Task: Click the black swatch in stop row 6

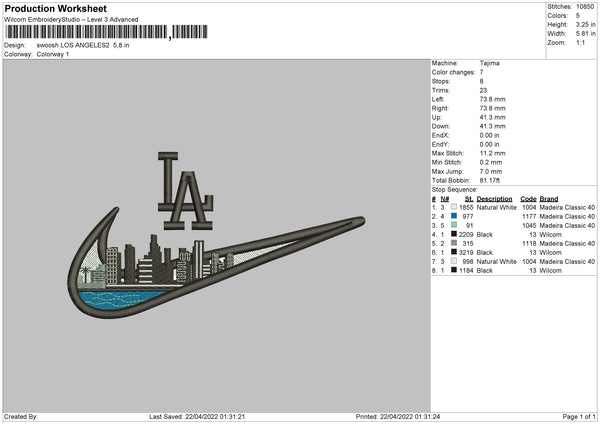Action: click(454, 252)
